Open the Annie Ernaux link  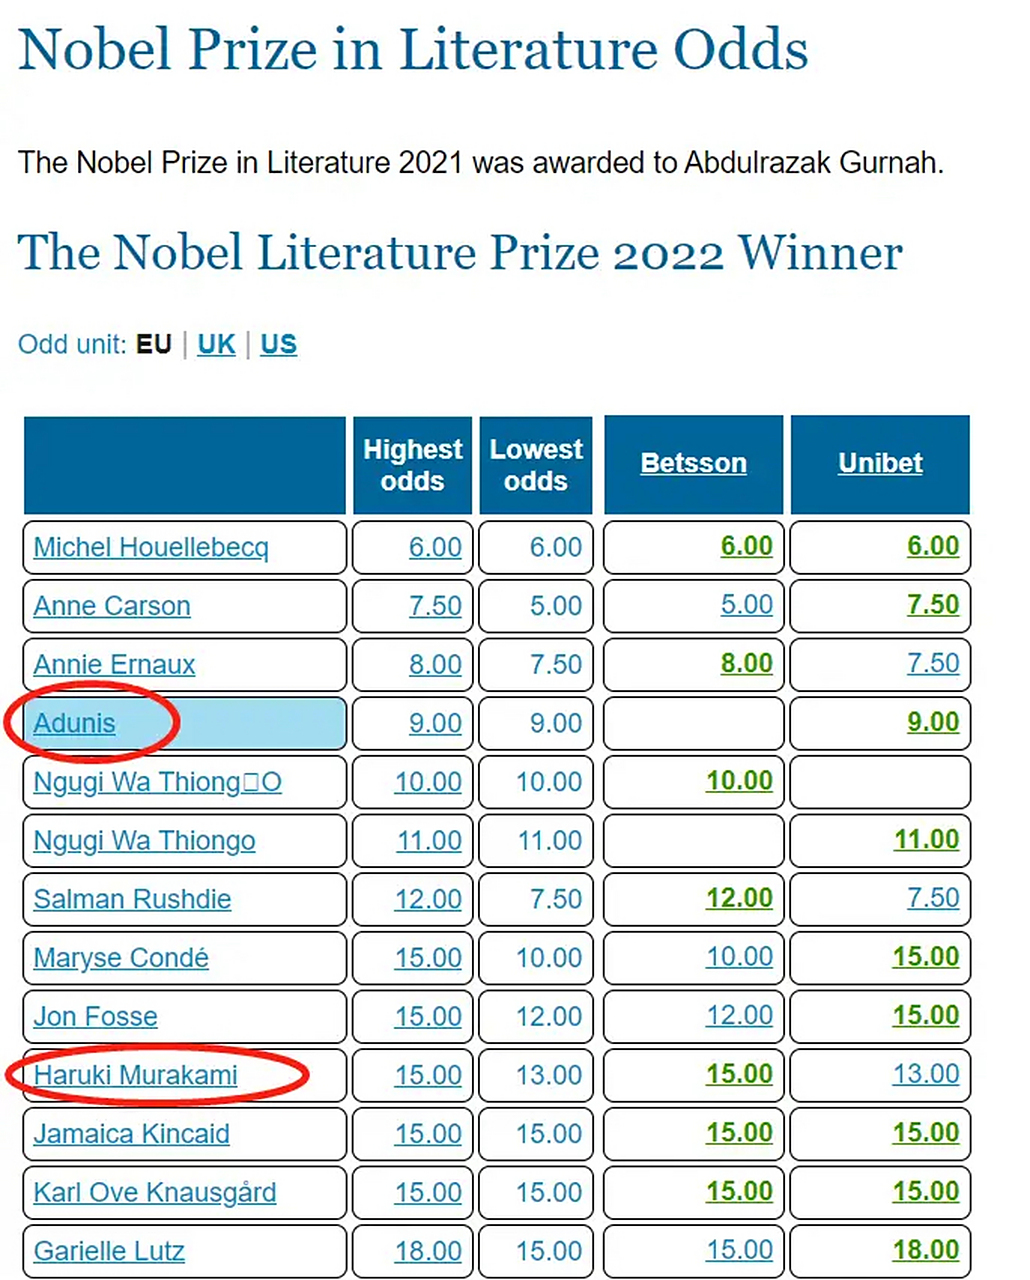pyautogui.click(x=114, y=665)
